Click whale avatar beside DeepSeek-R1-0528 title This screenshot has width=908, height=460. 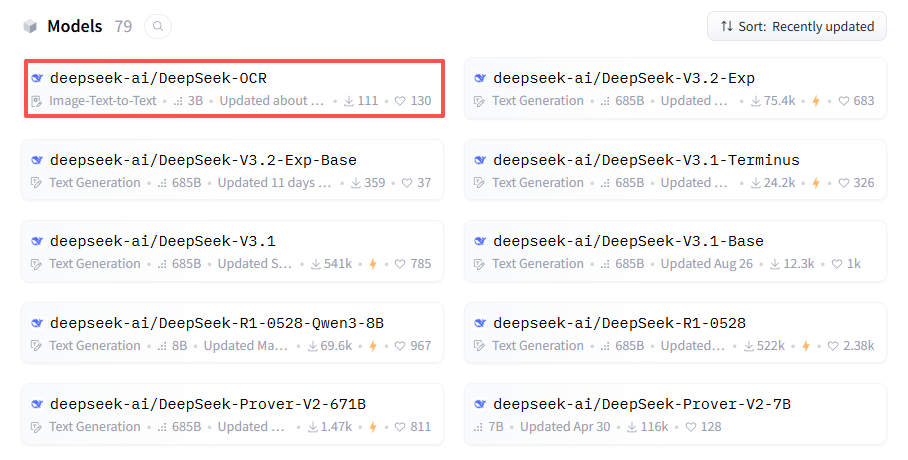coord(479,323)
